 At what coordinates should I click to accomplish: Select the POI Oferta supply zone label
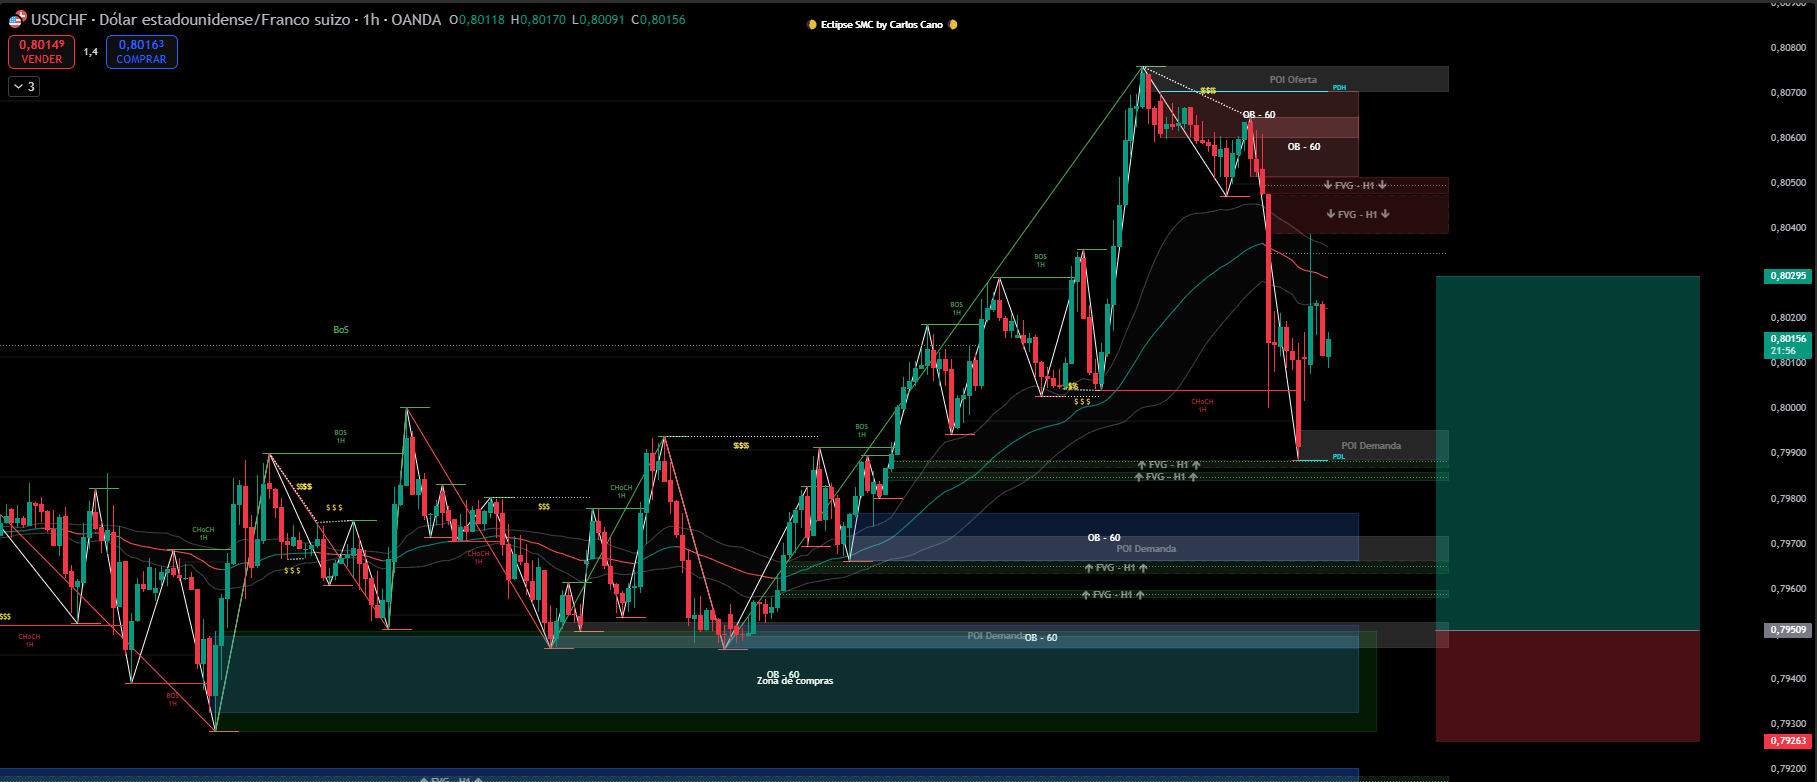point(1293,80)
